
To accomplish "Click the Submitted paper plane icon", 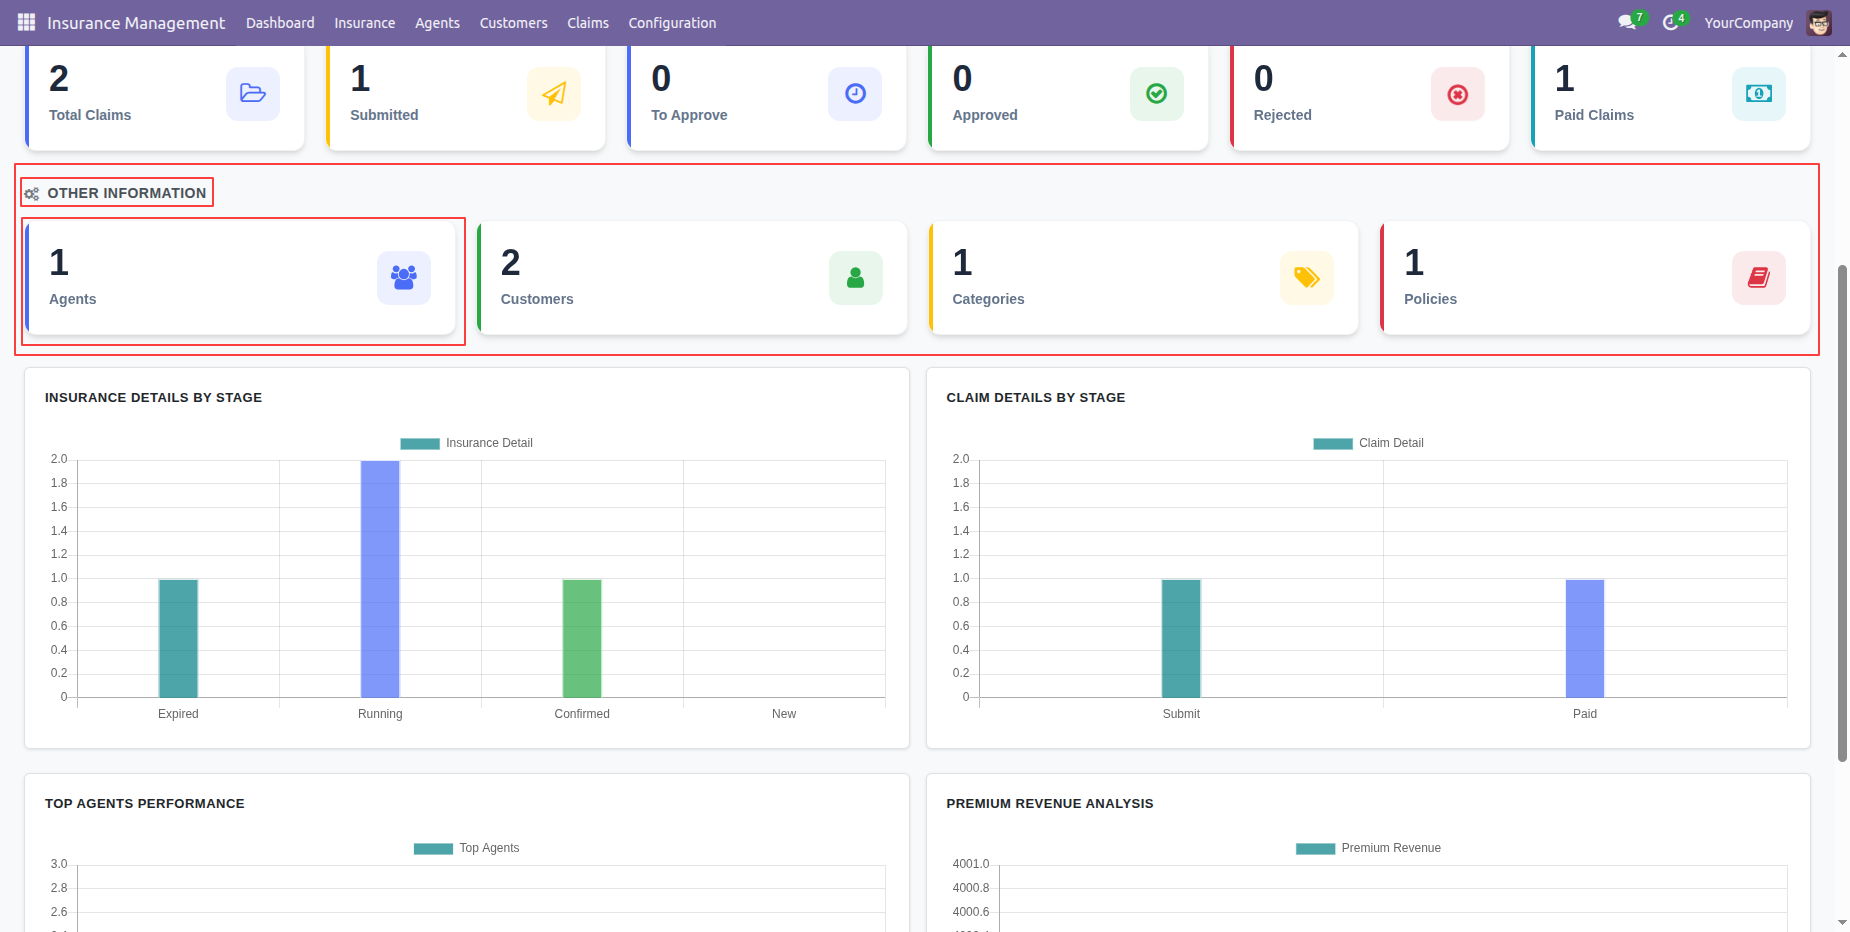I will click(554, 94).
